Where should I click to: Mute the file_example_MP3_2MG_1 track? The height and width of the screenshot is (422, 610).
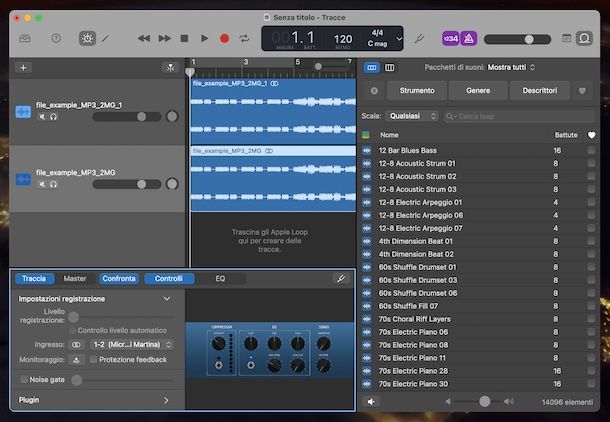pos(42,117)
